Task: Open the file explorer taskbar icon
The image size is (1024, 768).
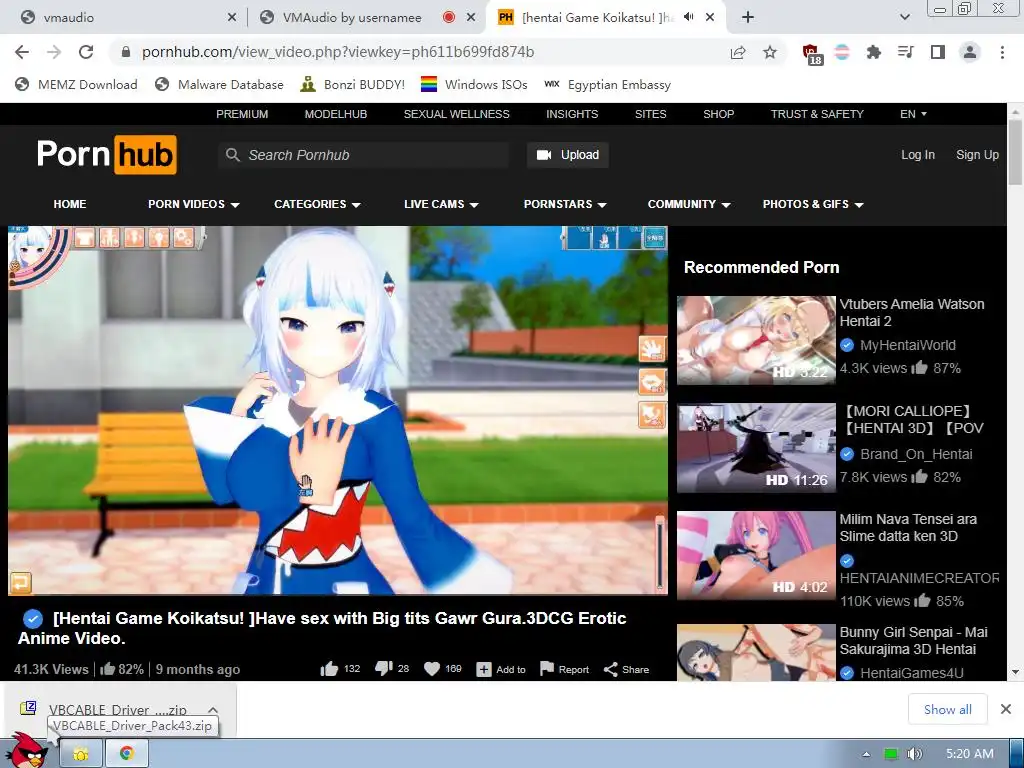Action: pos(81,754)
